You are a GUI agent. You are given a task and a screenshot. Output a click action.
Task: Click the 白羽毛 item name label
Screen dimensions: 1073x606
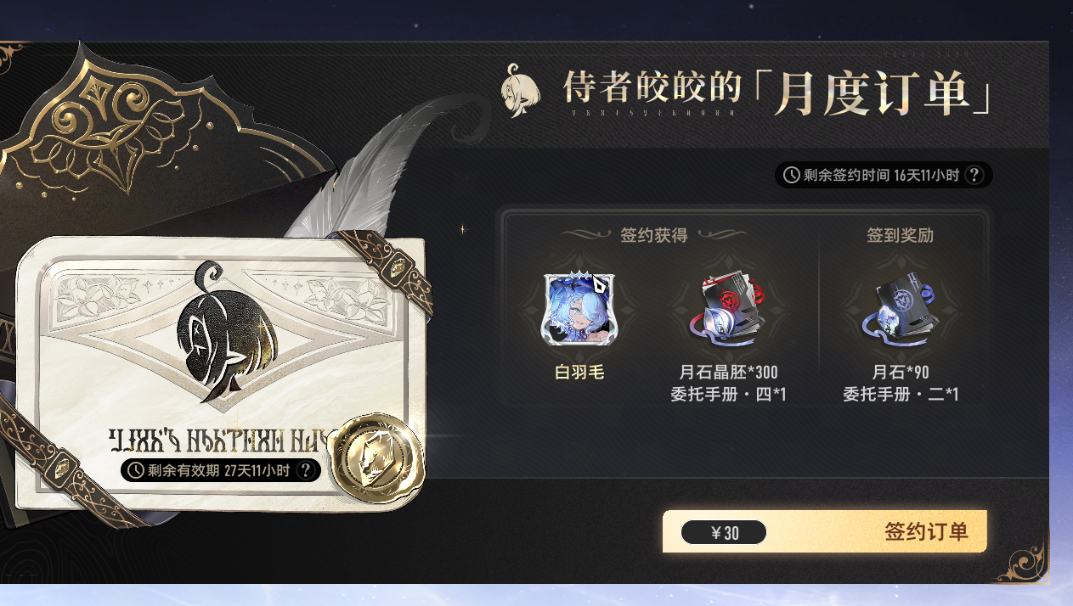pos(579,372)
